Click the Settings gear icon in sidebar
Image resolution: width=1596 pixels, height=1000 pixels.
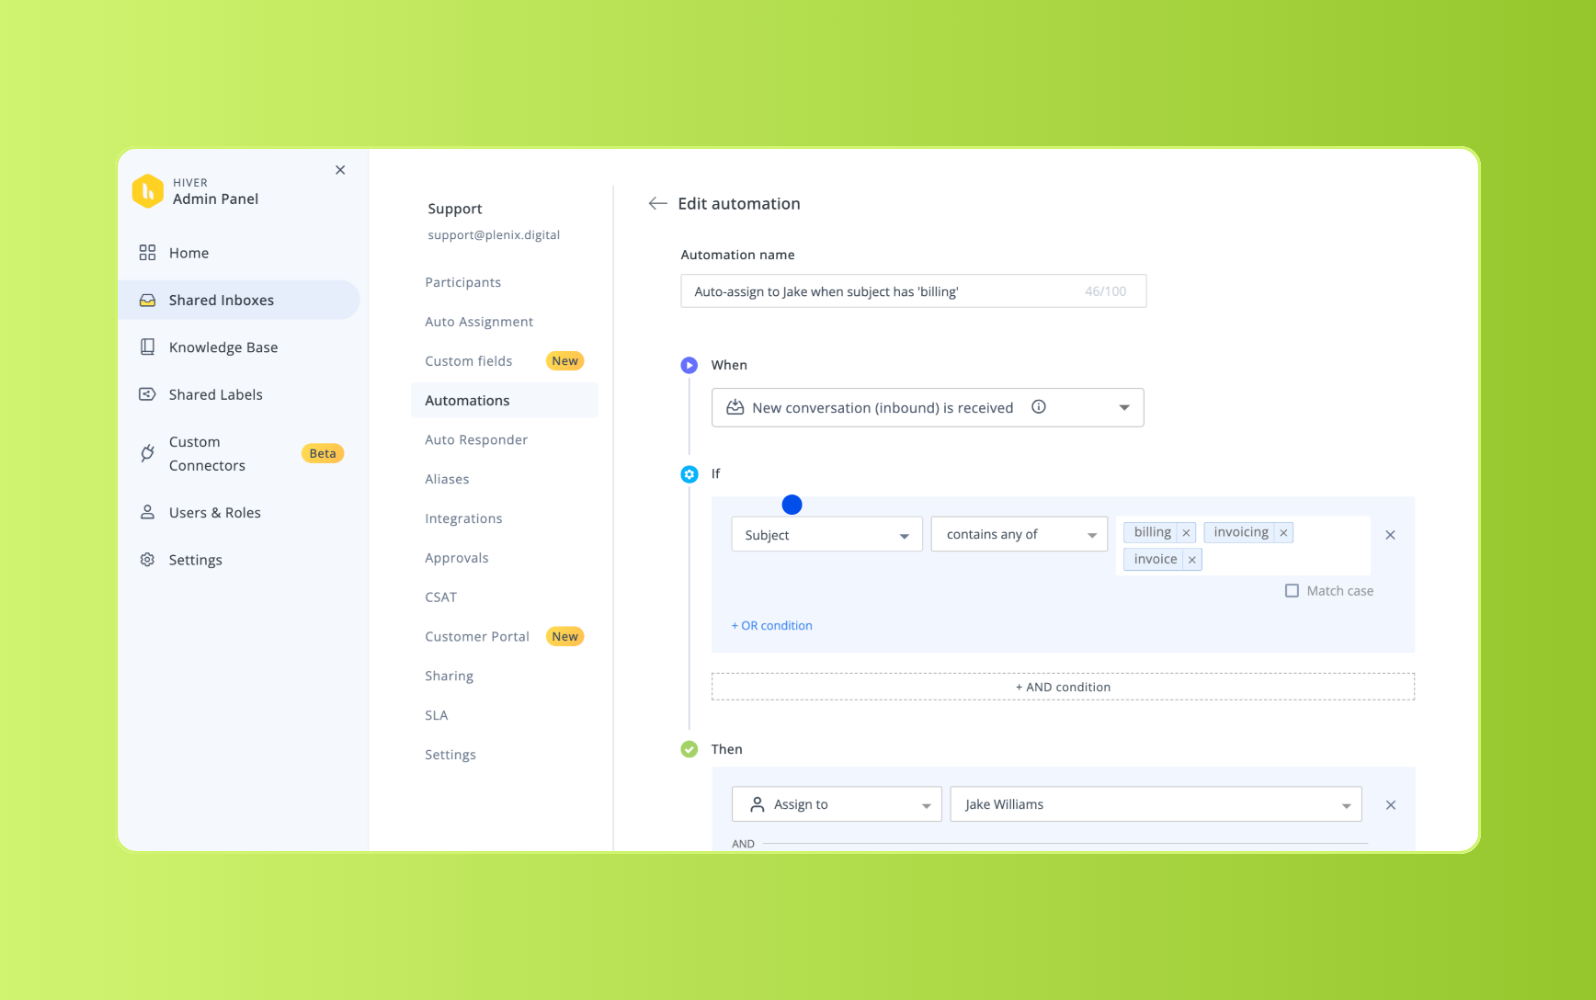click(x=147, y=560)
